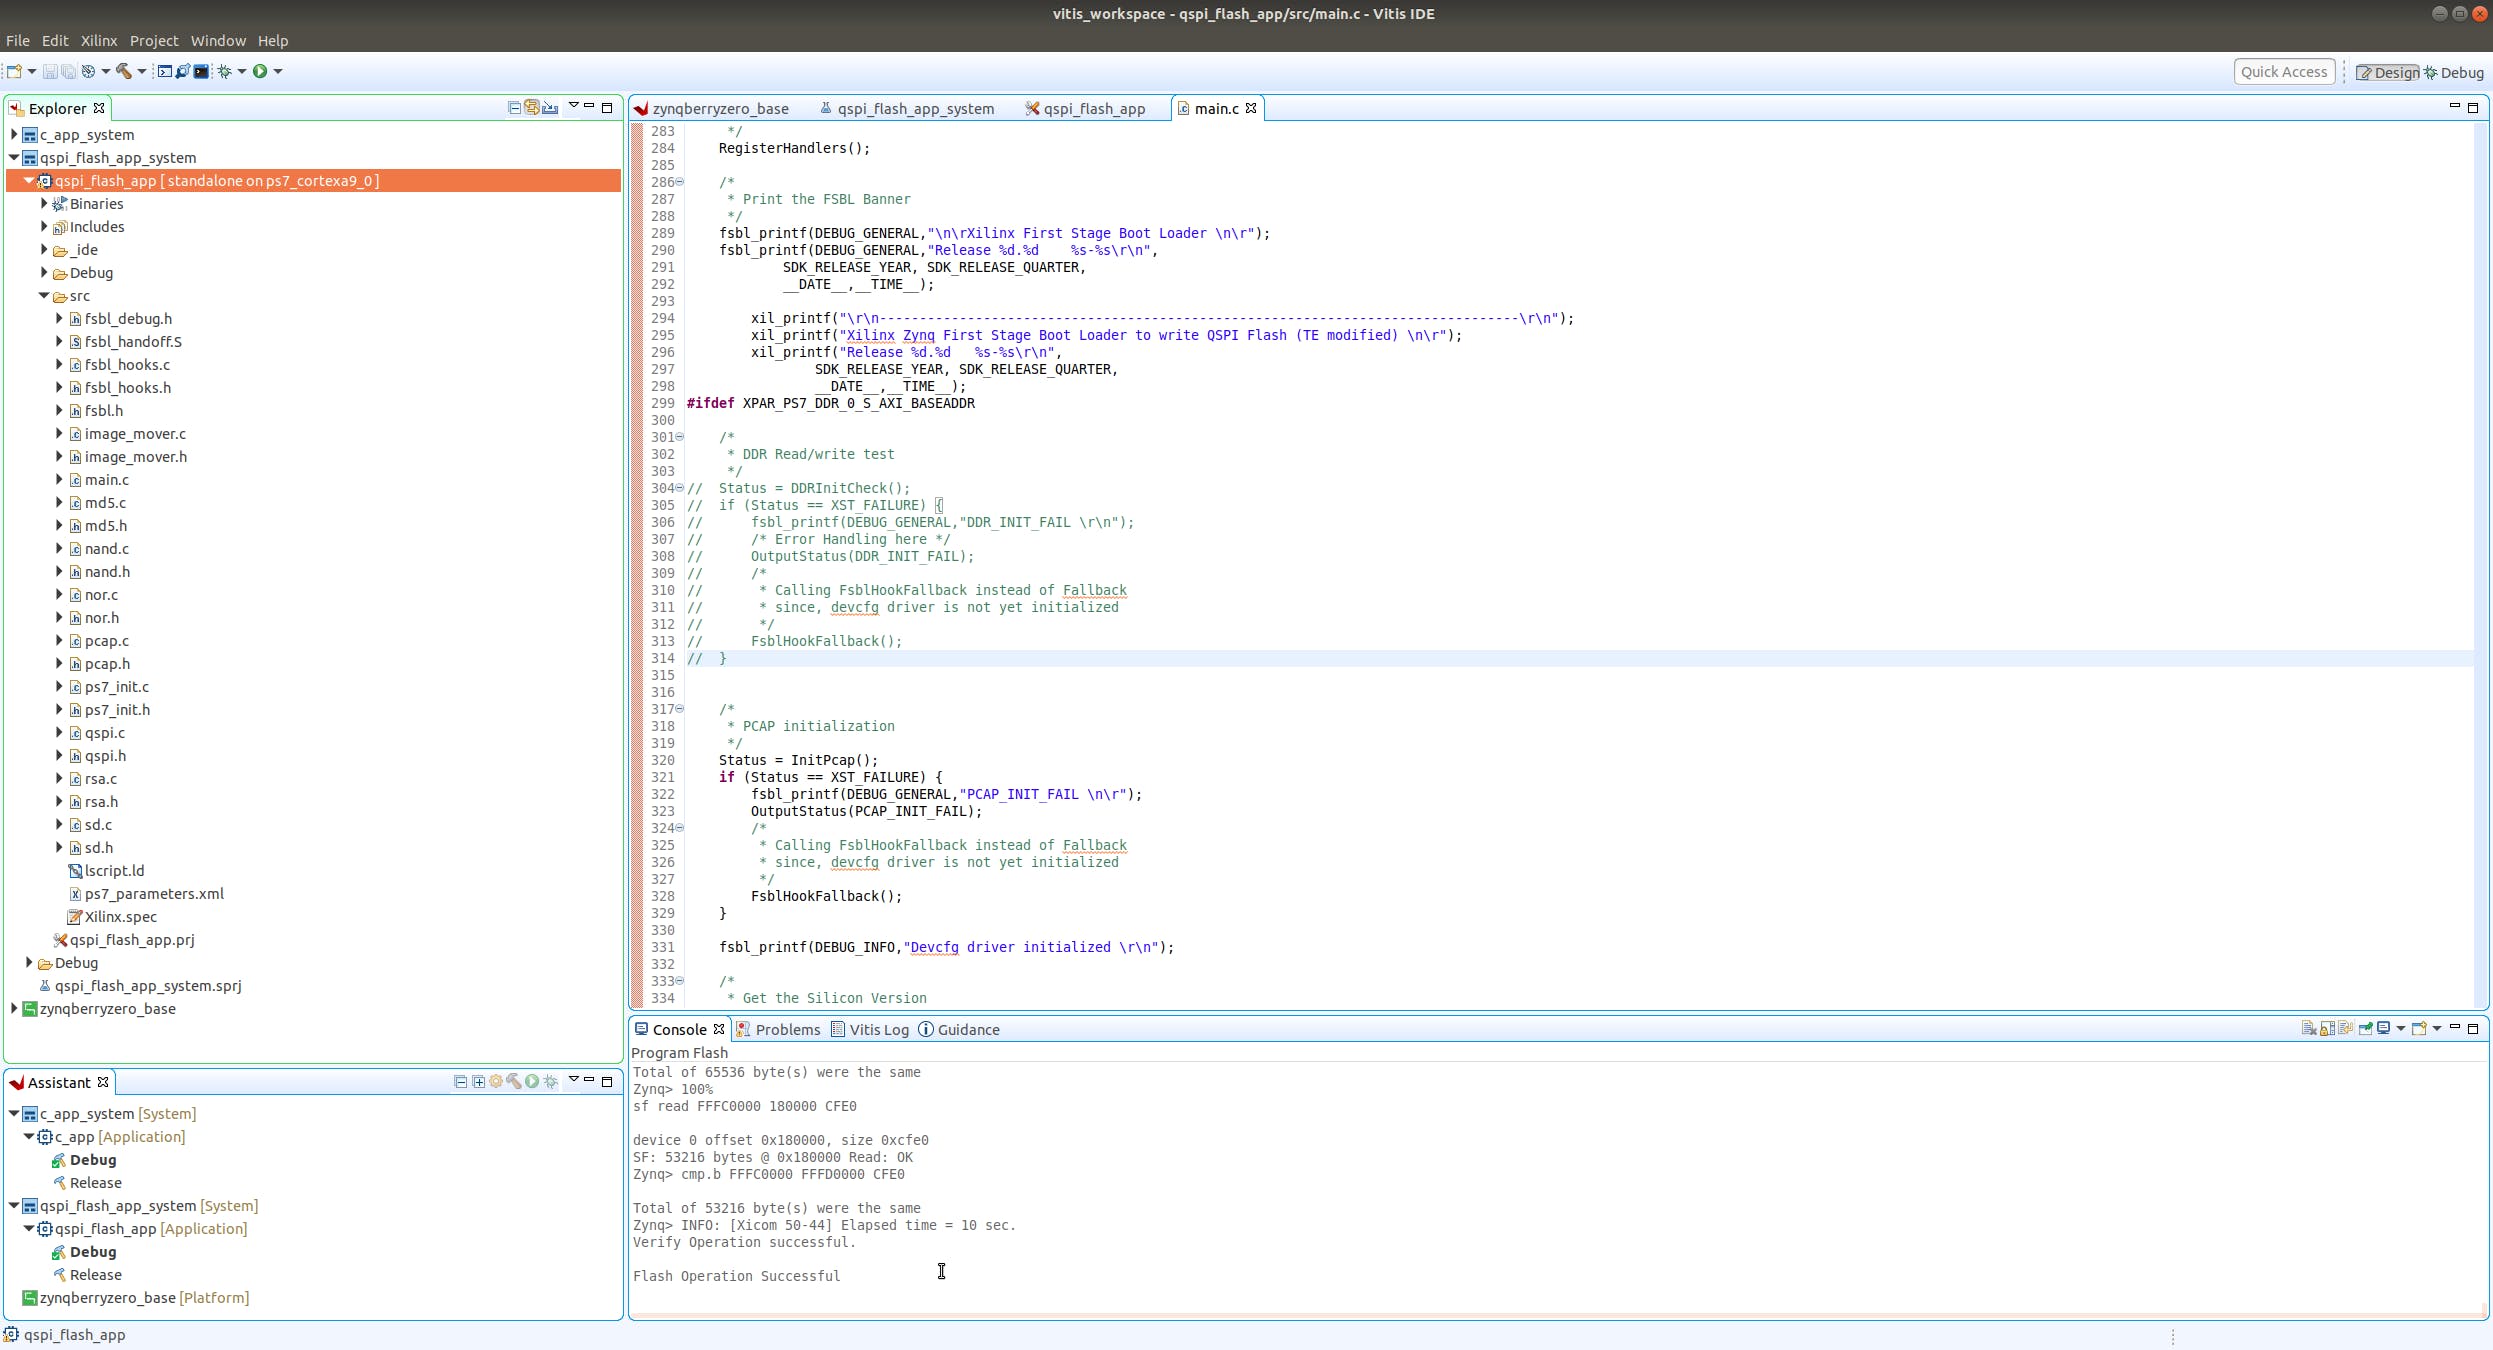Image resolution: width=2493 pixels, height=1350 pixels.
Task: Clear the console output icon
Action: [2308, 1028]
